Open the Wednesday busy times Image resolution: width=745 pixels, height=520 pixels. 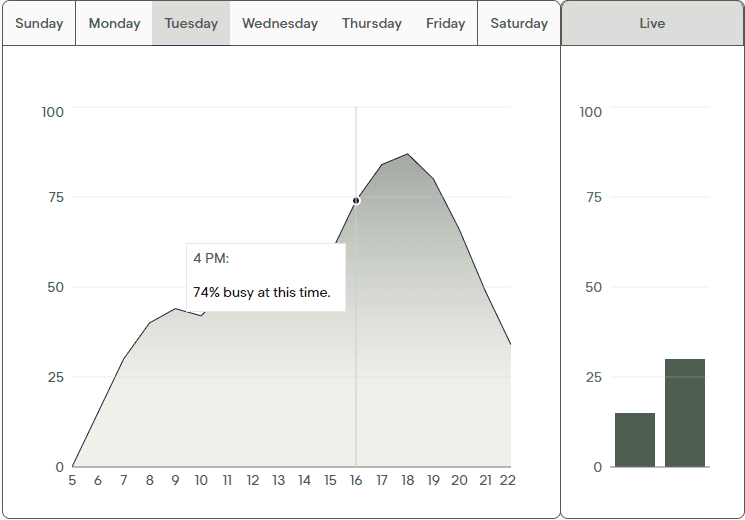(280, 23)
